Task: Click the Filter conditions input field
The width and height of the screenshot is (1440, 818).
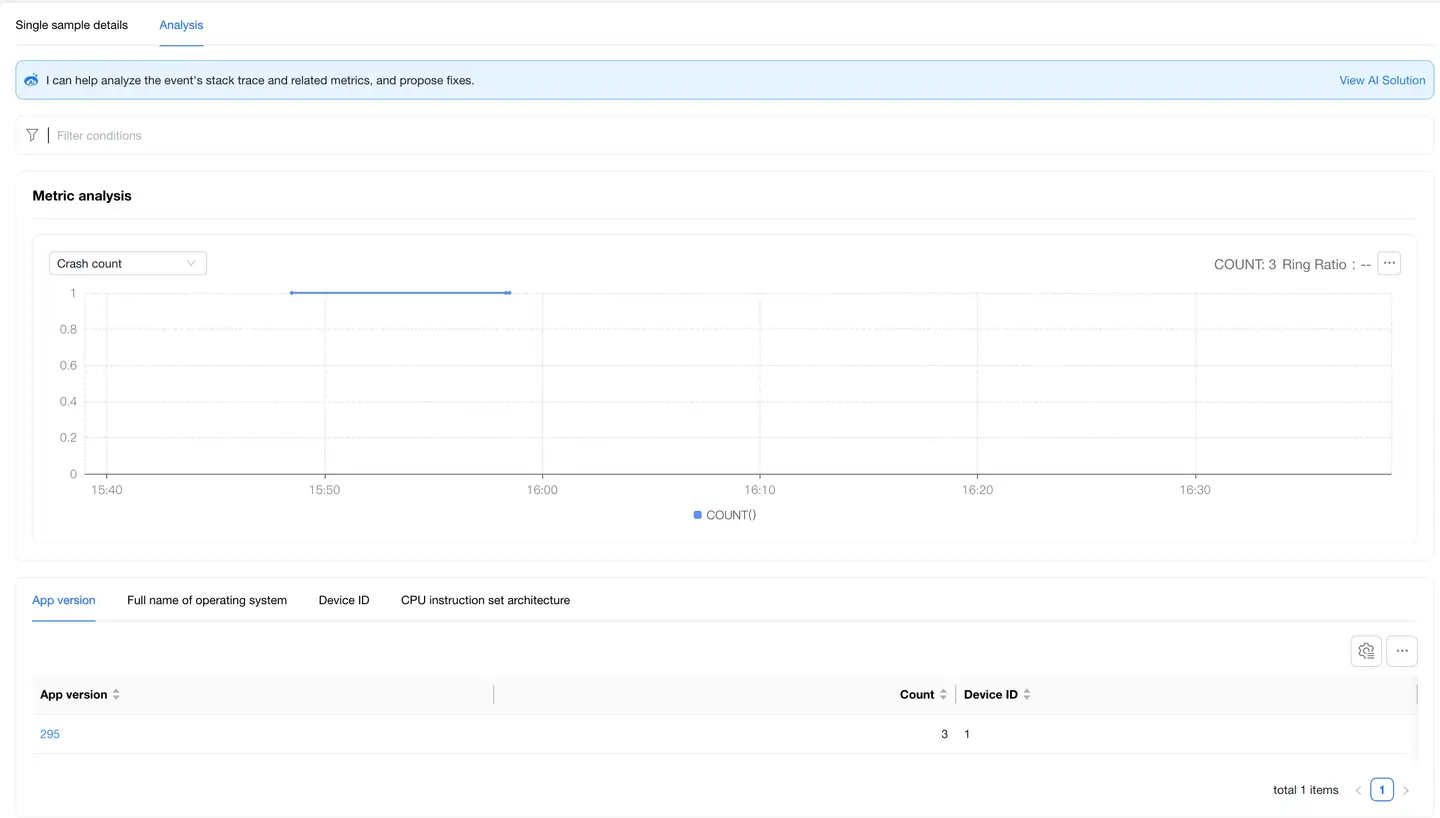Action: click(x=400, y=135)
